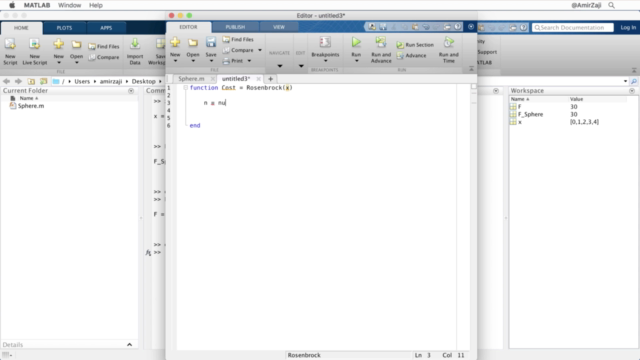Switch to the VIEW tab in Editor

(x=279, y=27)
